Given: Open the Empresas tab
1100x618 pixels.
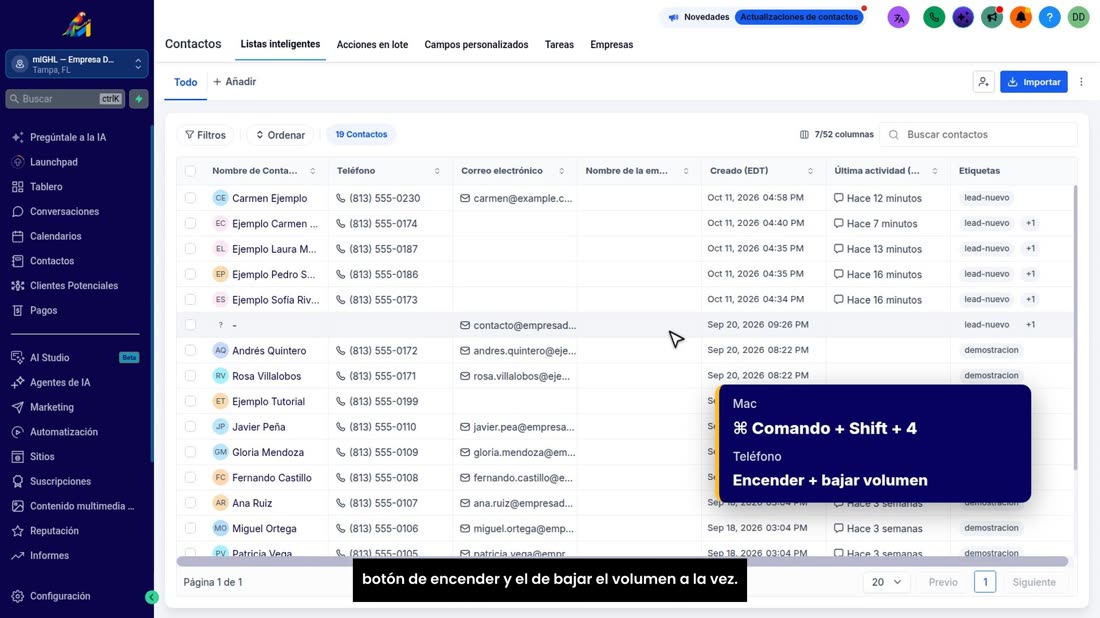Looking at the screenshot, I should [612, 44].
